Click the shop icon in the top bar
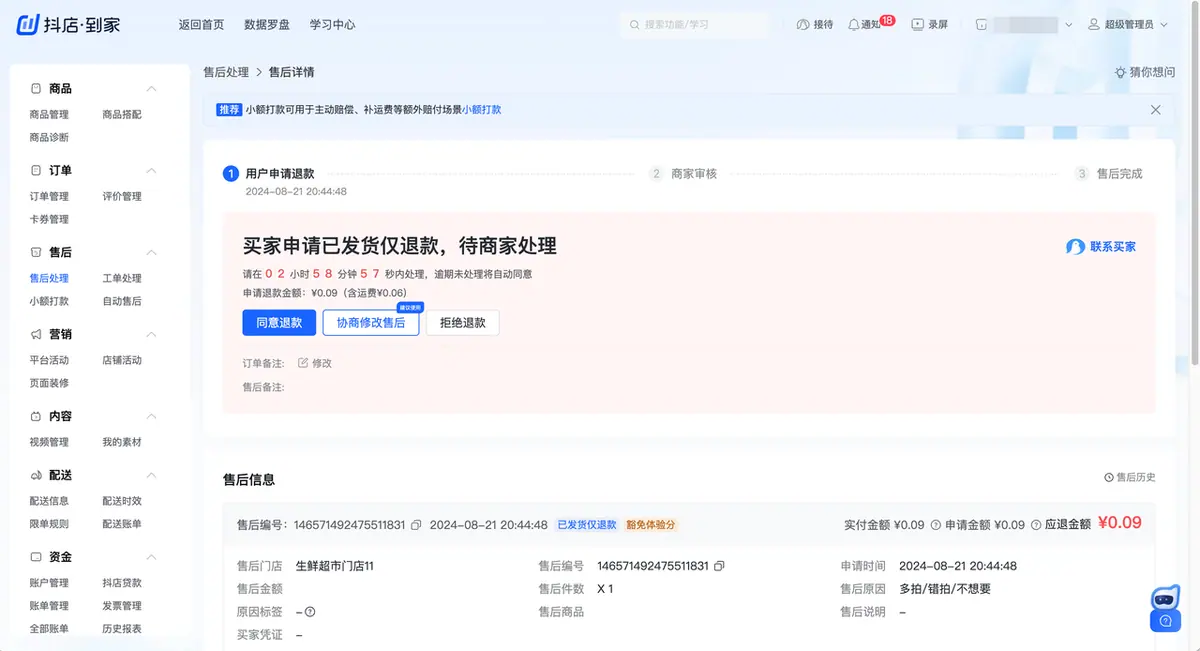The image size is (1200, 651). (x=981, y=24)
